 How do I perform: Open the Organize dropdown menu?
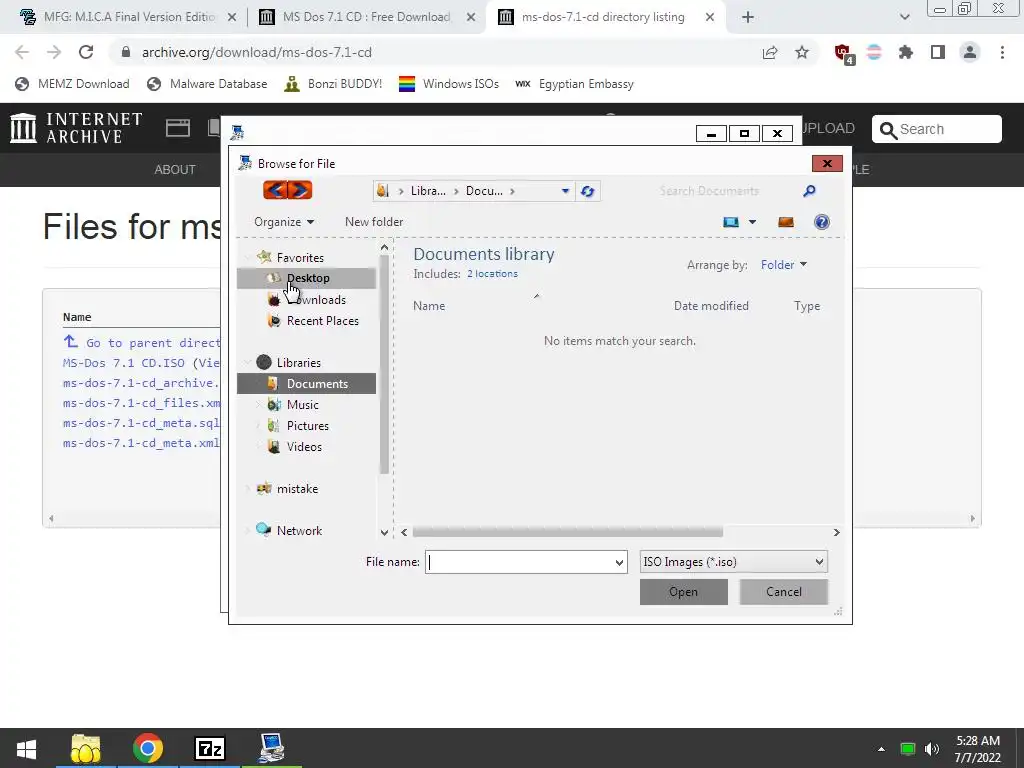pyautogui.click(x=284, y=222)
